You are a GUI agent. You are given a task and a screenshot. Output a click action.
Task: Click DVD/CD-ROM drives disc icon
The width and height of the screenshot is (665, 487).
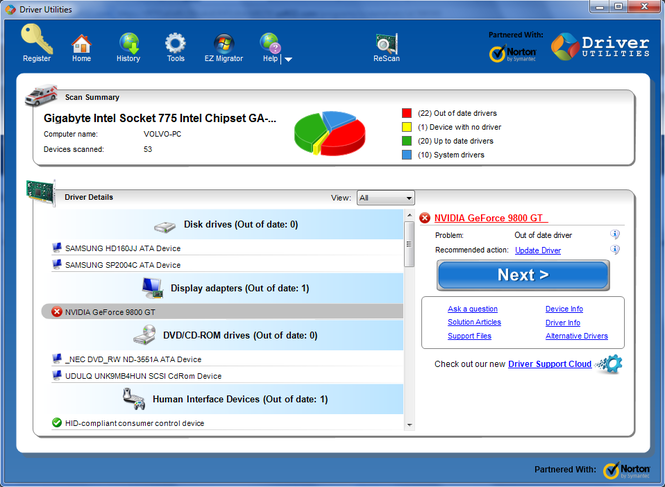(145, 335)
